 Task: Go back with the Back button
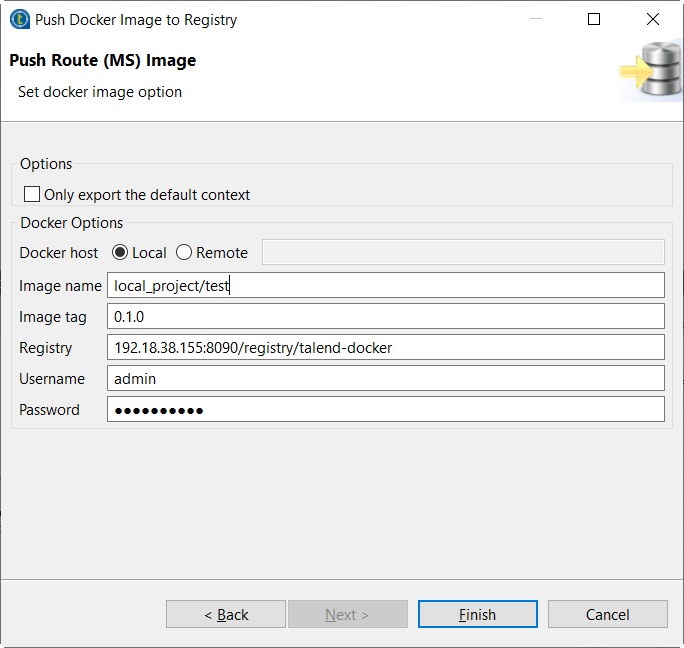[x=226, y=614]
